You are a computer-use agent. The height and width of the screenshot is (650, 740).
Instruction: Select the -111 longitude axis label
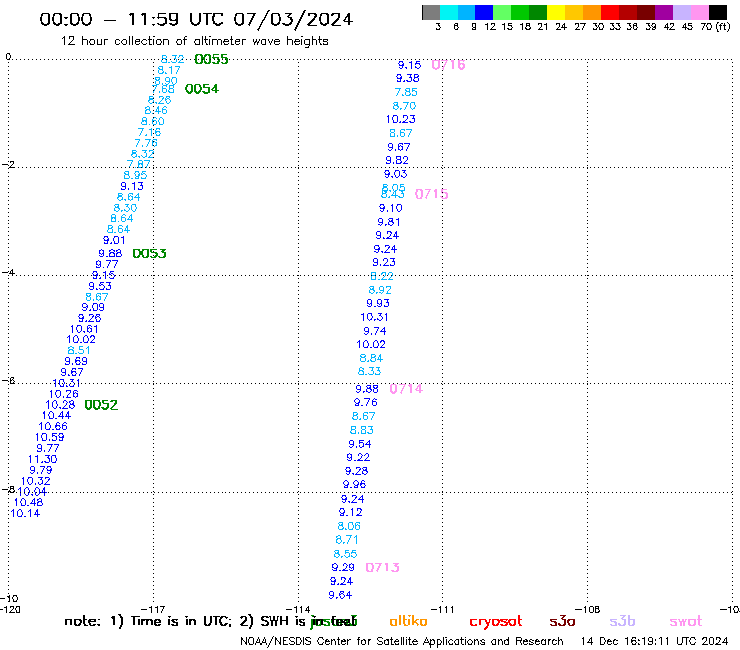443,609
